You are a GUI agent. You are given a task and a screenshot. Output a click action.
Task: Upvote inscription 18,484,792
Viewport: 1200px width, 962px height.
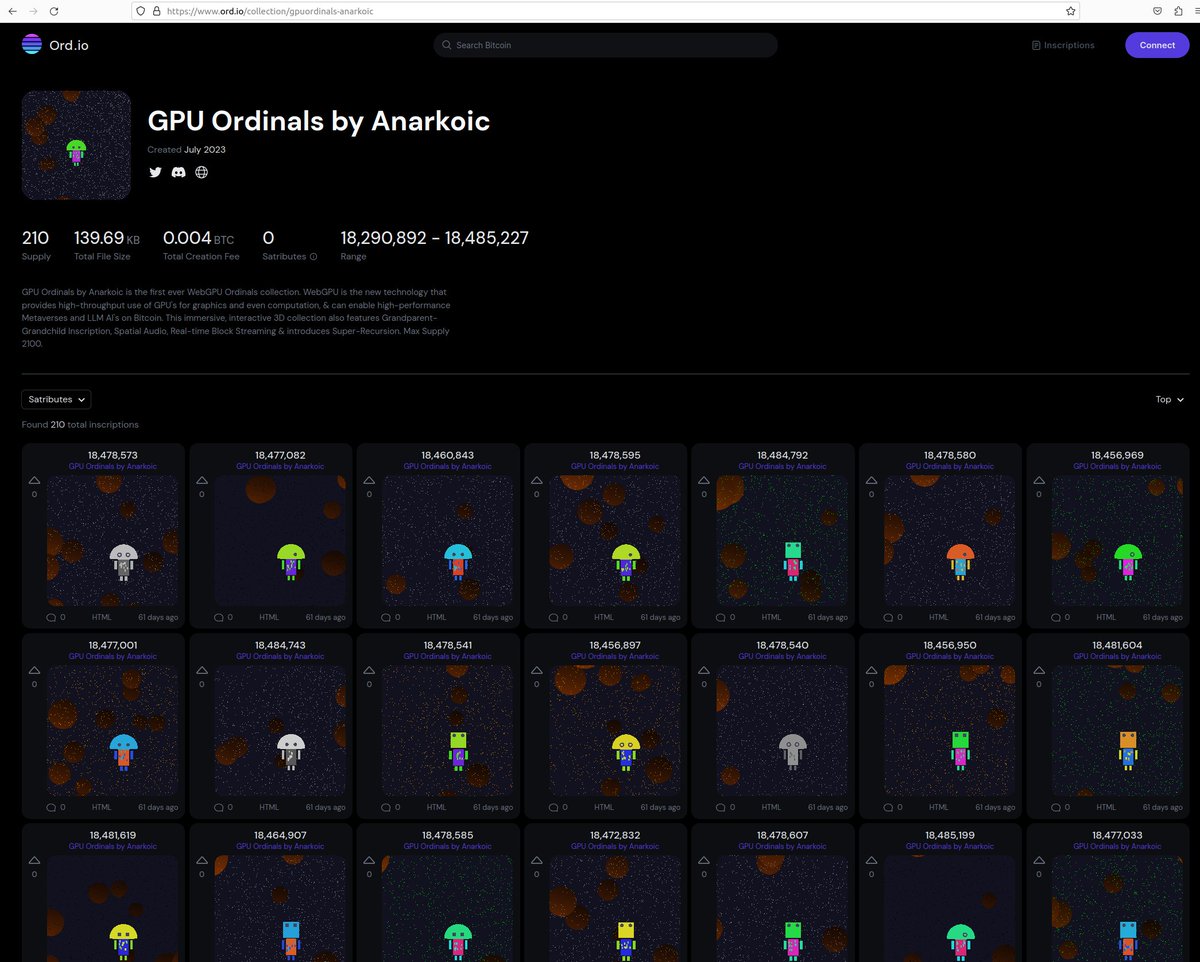704,481
